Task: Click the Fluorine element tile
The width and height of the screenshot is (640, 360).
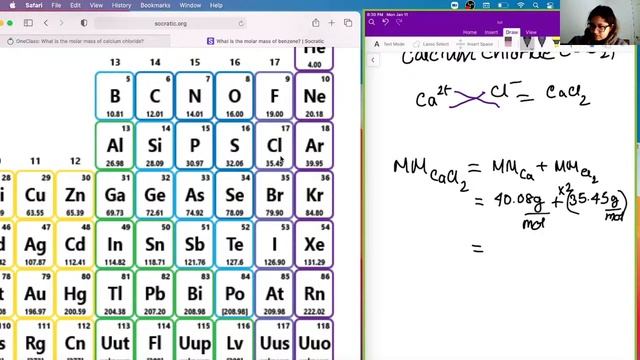Action: [x=274, y=96]
